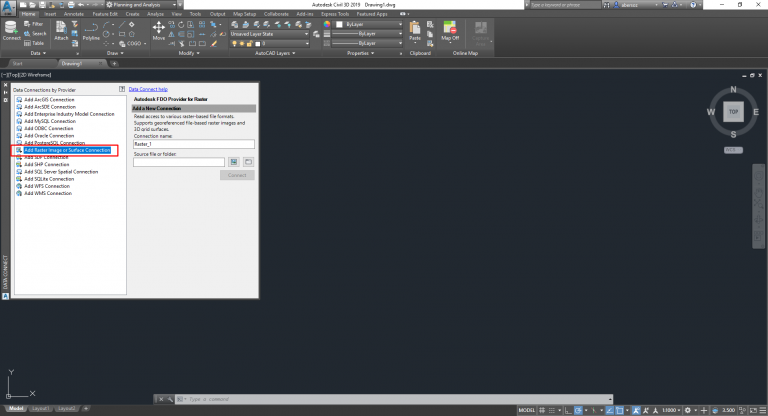This screenshot has height=416, width=768.
Task: Open the Unsaved Layer State dropdown
Action: point(269,34)
